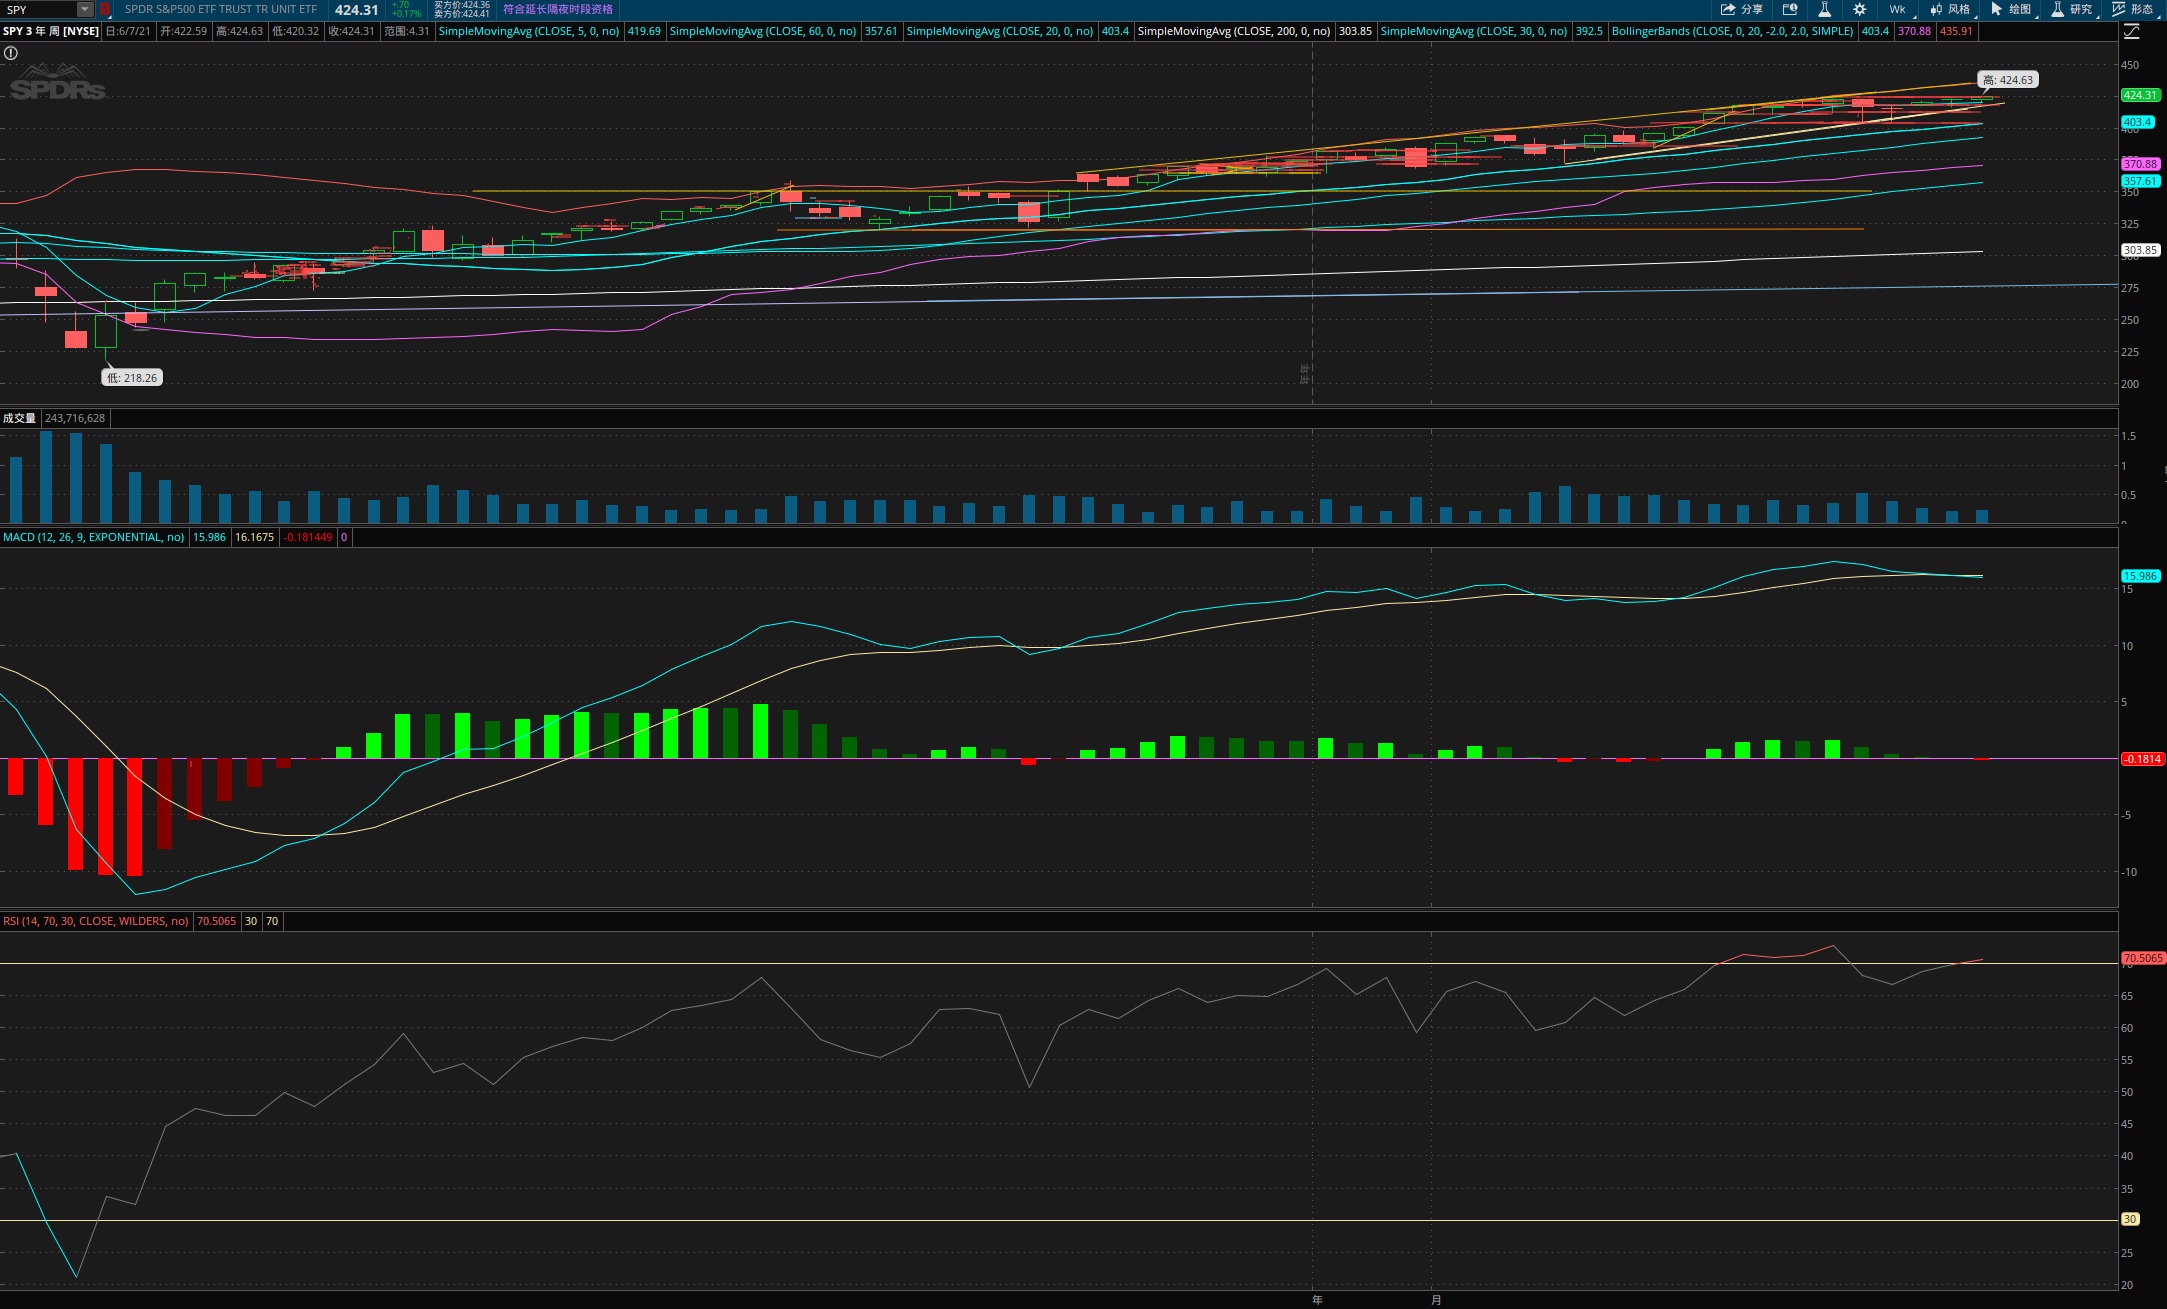Click the green 424.31 price axis marker

[2139, 95]
